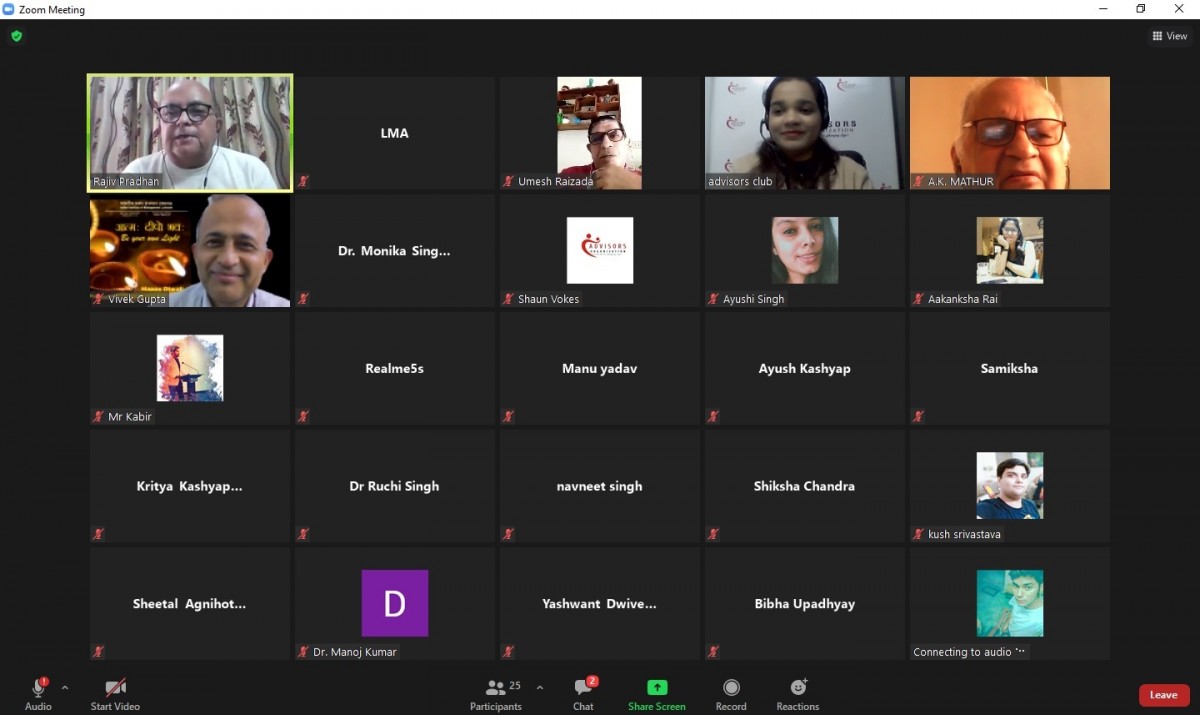Select the advisors club video tile
Viewport: 1200px width, 715px height.
[x=804, y=132]
